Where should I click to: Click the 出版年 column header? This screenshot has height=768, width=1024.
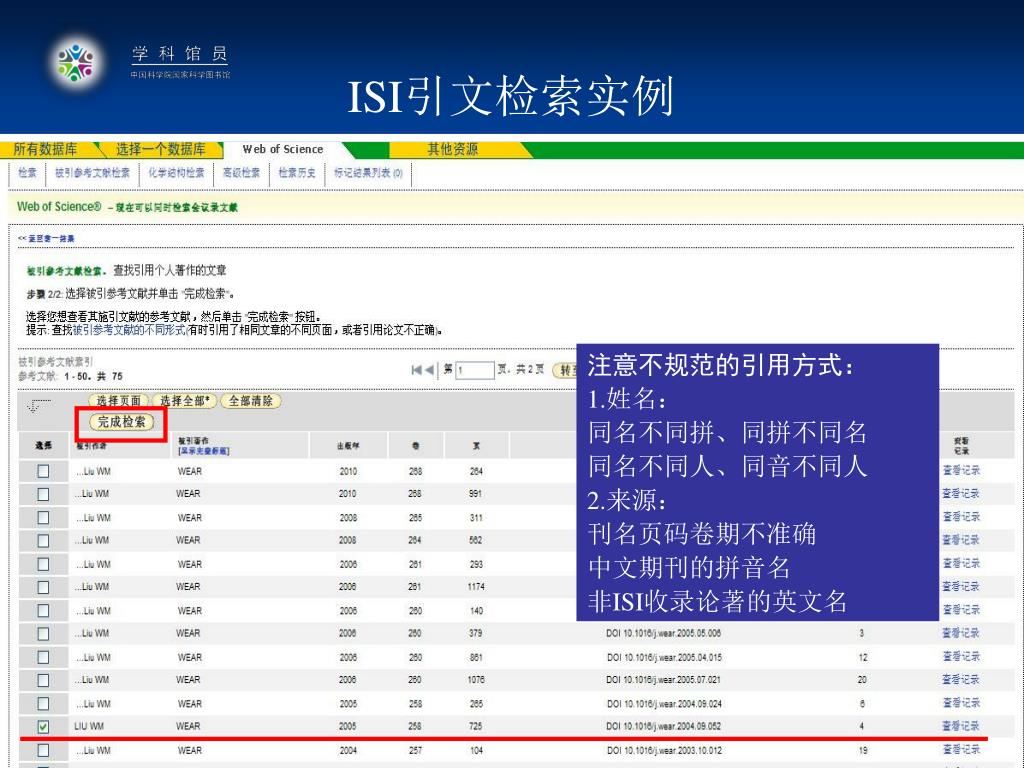(348, 446)
